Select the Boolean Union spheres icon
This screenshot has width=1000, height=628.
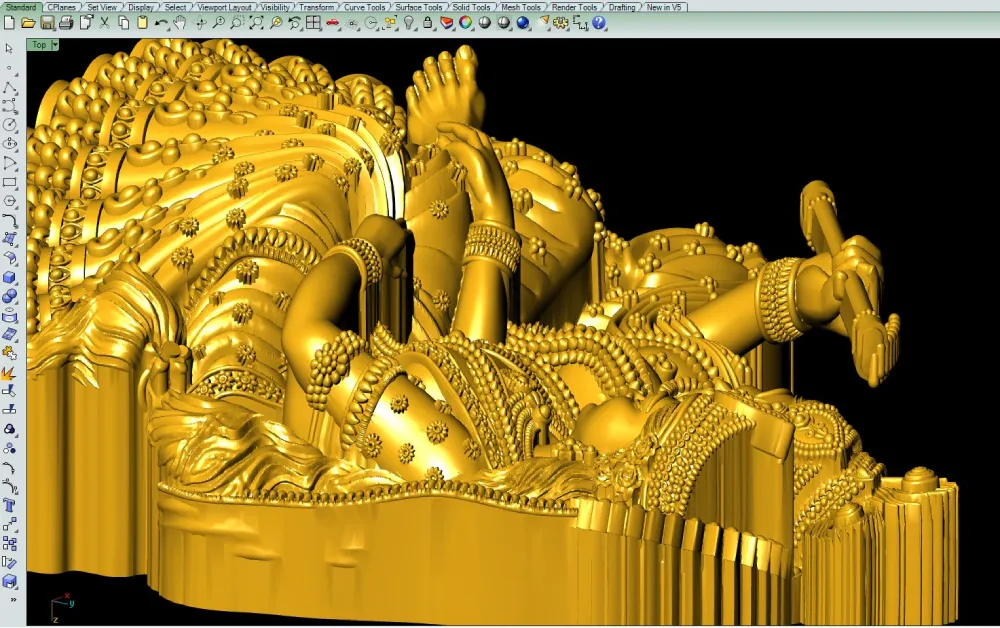(9, 296)
